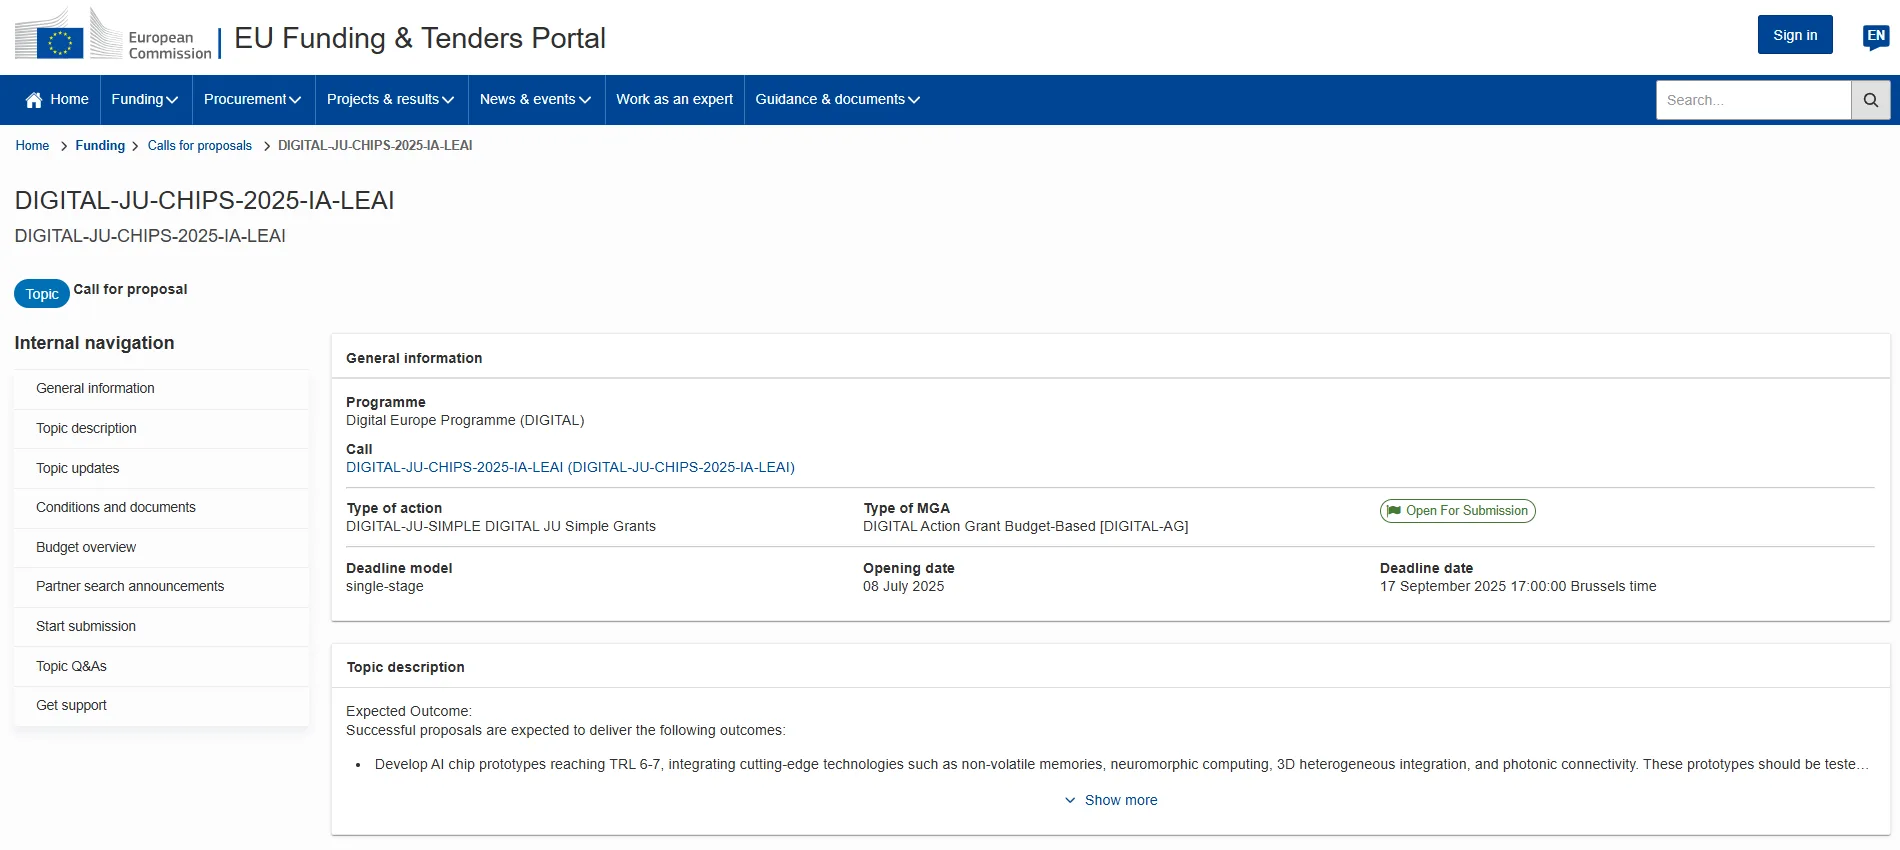The height and width of the screenshot is (850, 1900).
Task: Expand News & events menu
Action: 536,100
